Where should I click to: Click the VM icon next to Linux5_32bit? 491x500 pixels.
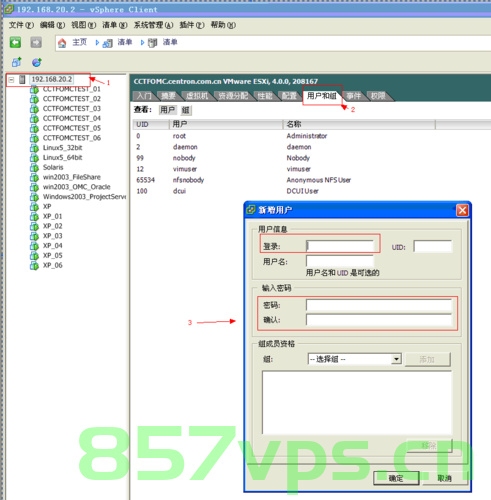click(x=34, y=148)
